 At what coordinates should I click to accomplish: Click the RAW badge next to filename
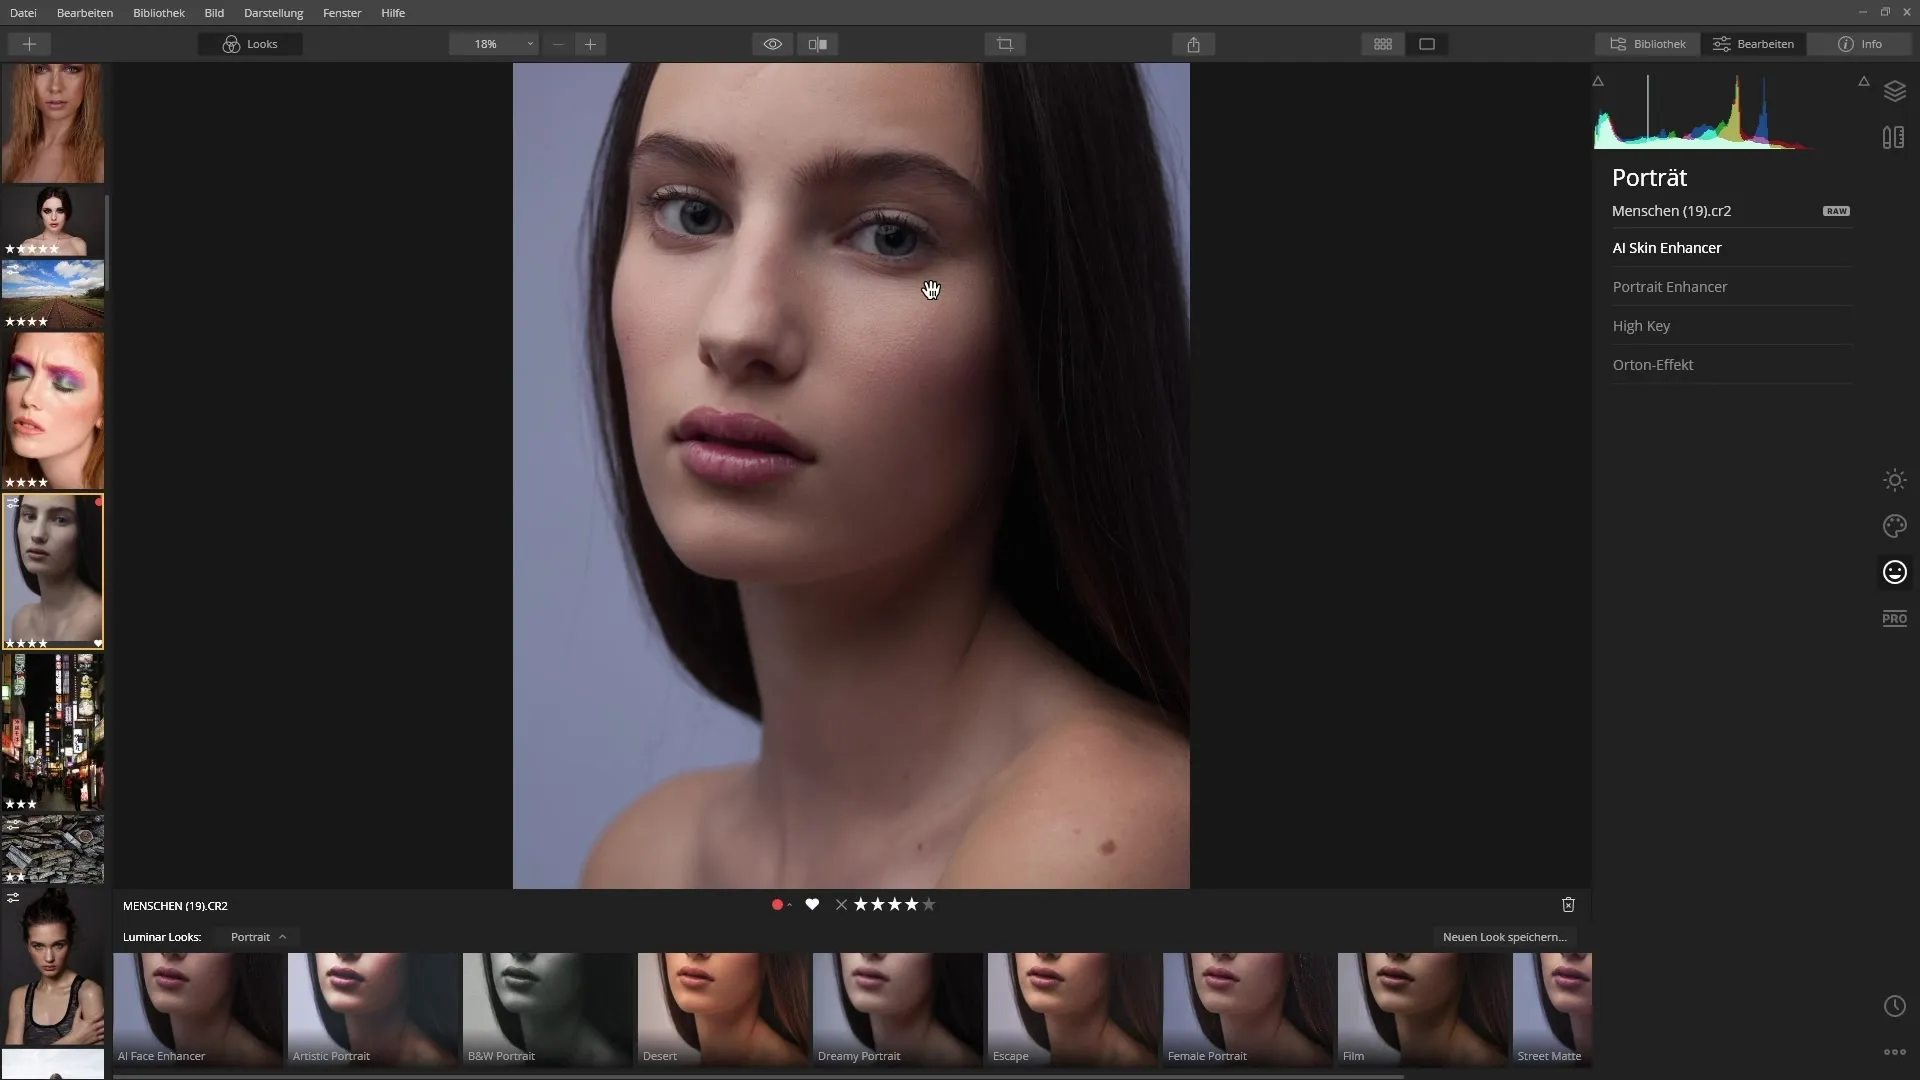[1836, 211]
